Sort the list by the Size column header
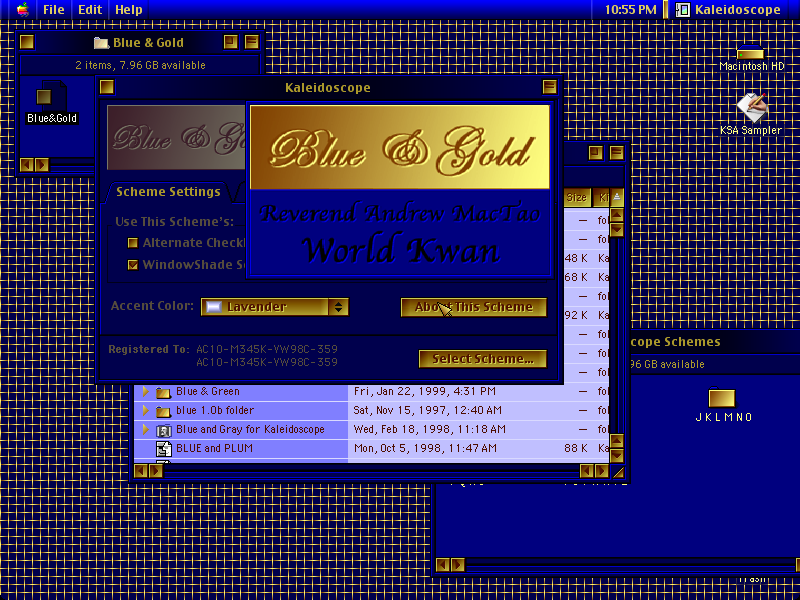This screenshot has width=800, height=600. (576, 197)
